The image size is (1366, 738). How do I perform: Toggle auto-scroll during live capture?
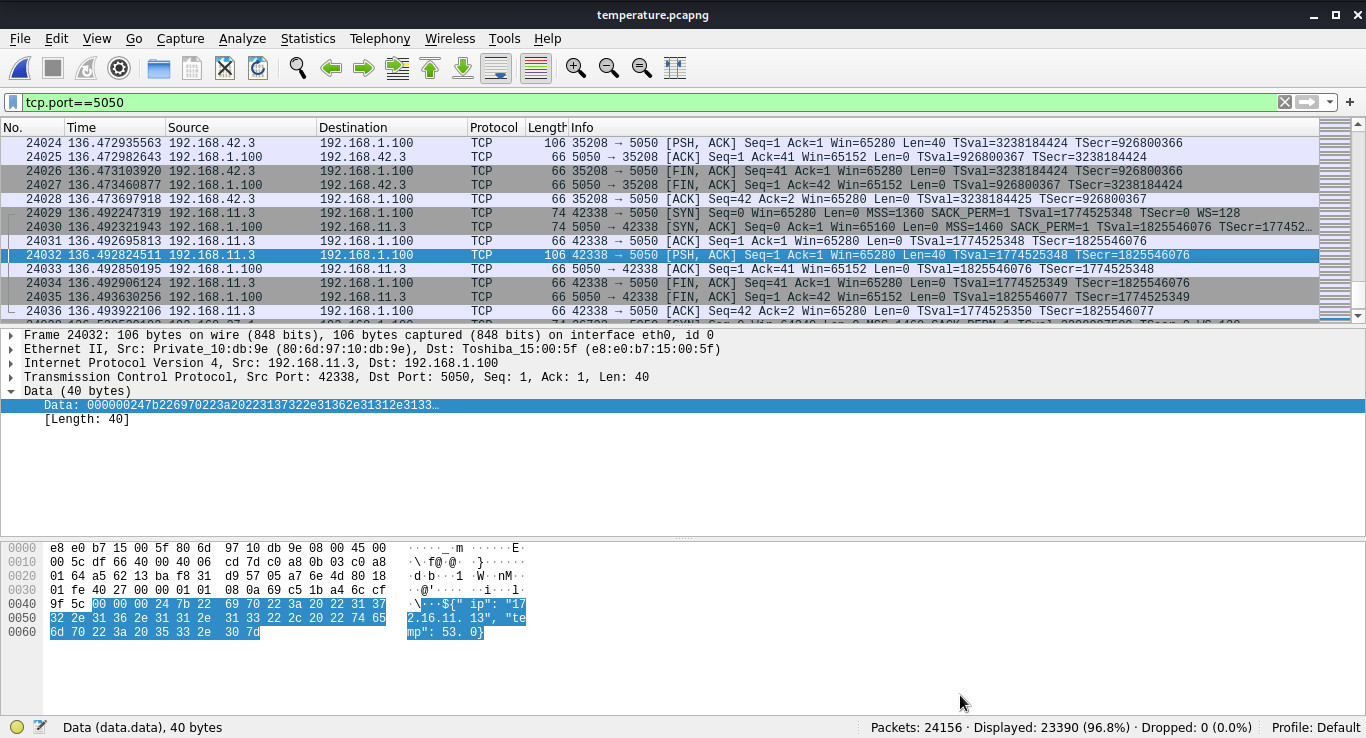pos(496,68)
